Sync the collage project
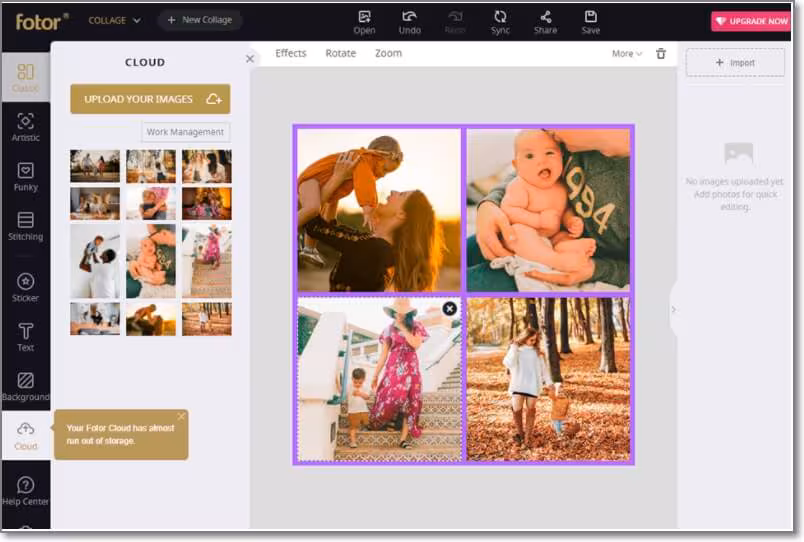This screenshot has width=804, height=542. pyautogui.click(x=500, y=23)
